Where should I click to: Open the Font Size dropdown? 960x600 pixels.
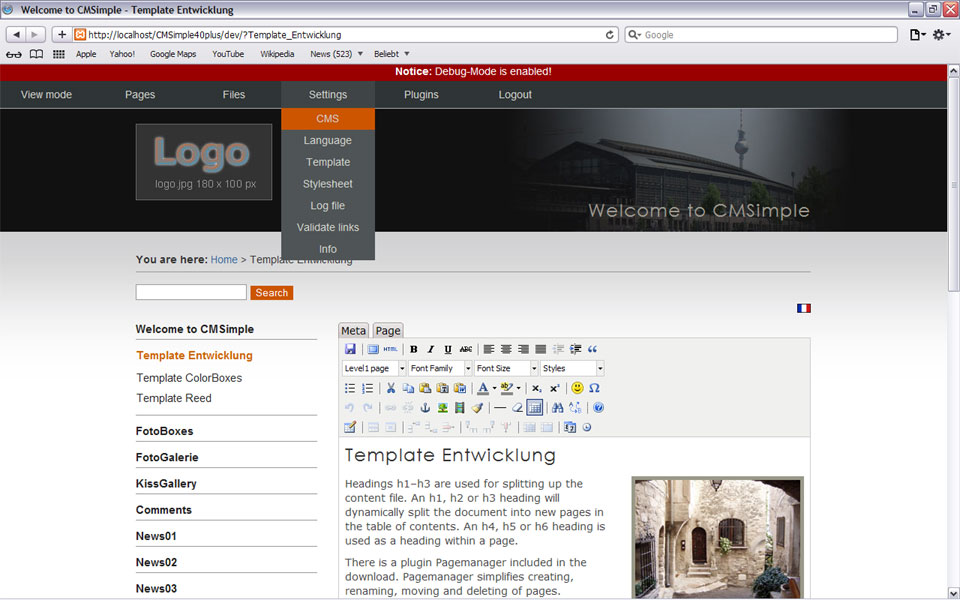(506, 369)
